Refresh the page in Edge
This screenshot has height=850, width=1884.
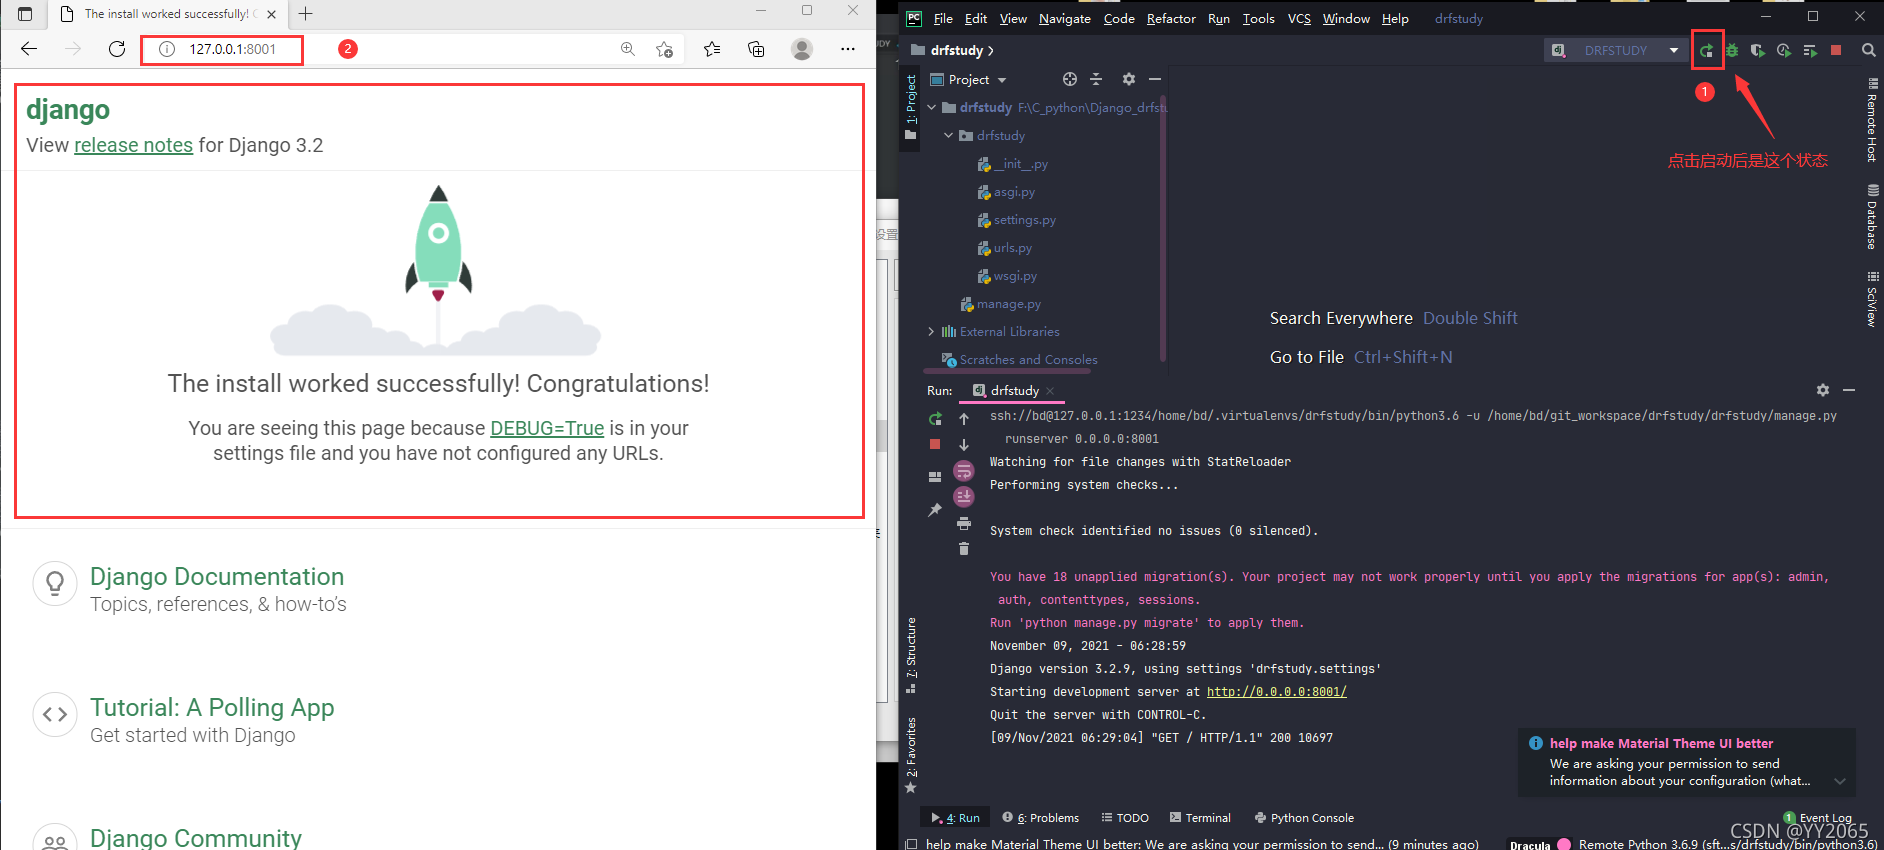pyautogui.click(x=117, y=49)
